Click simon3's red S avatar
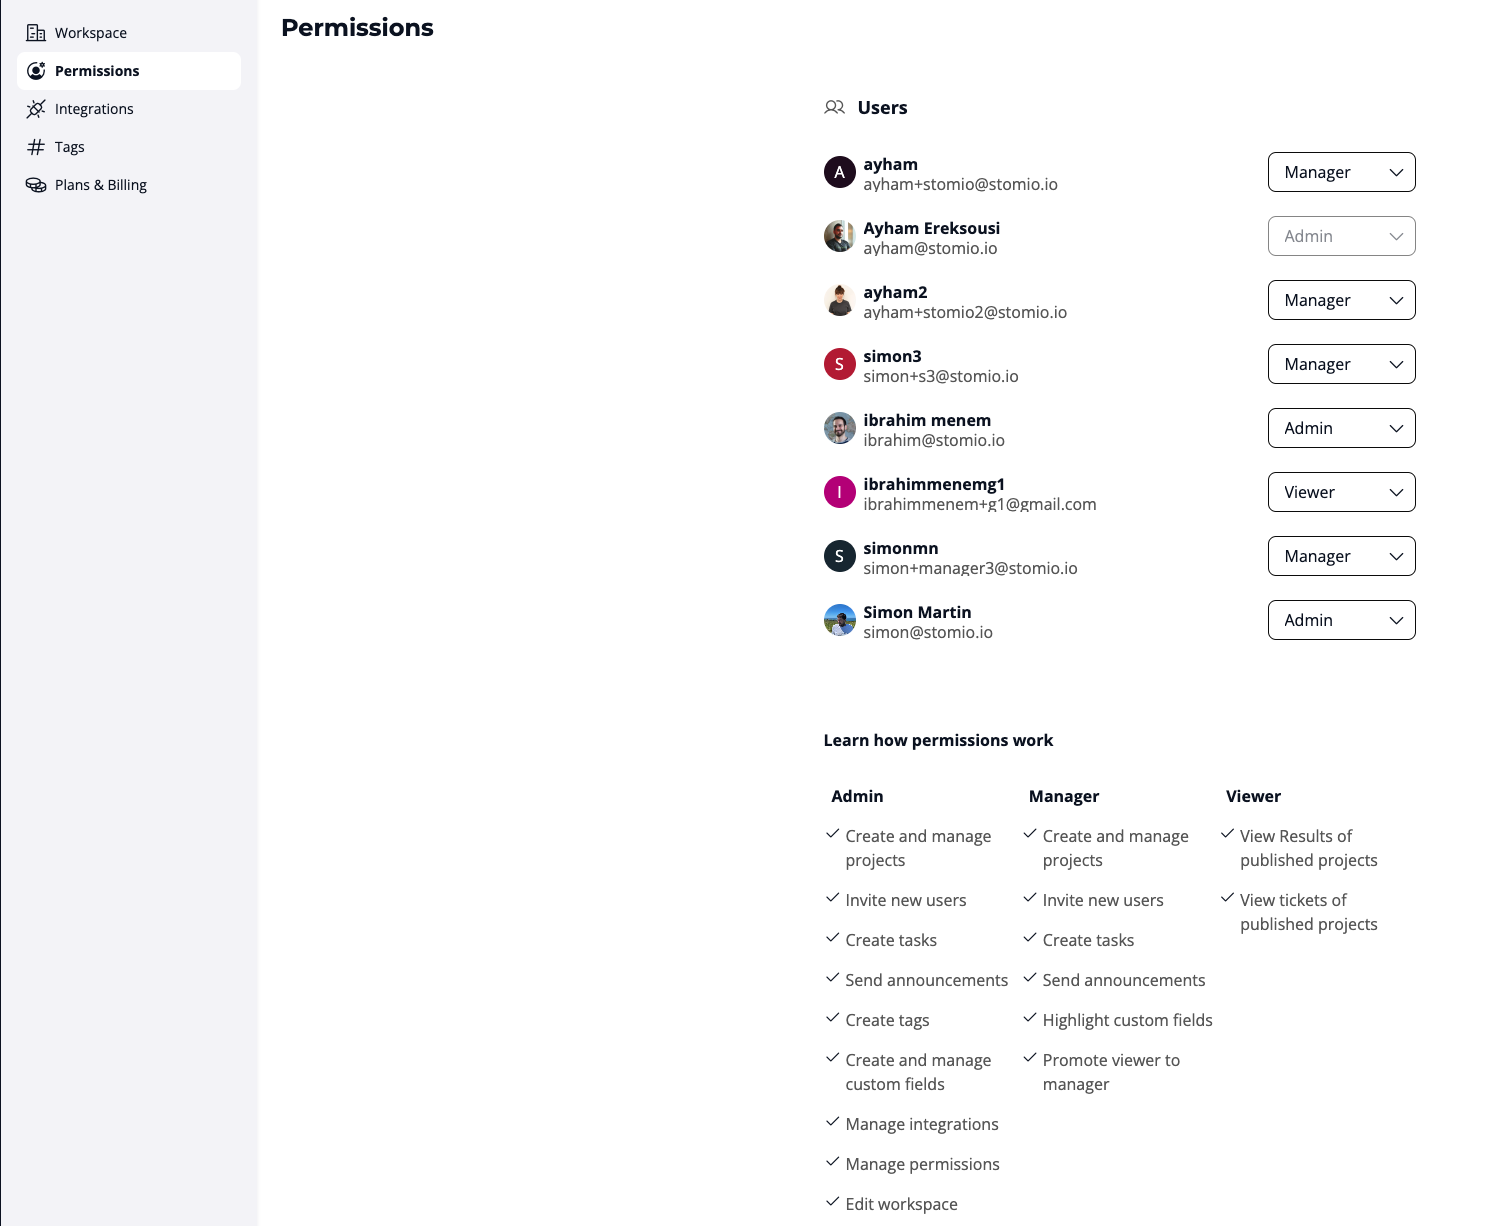 839,364
